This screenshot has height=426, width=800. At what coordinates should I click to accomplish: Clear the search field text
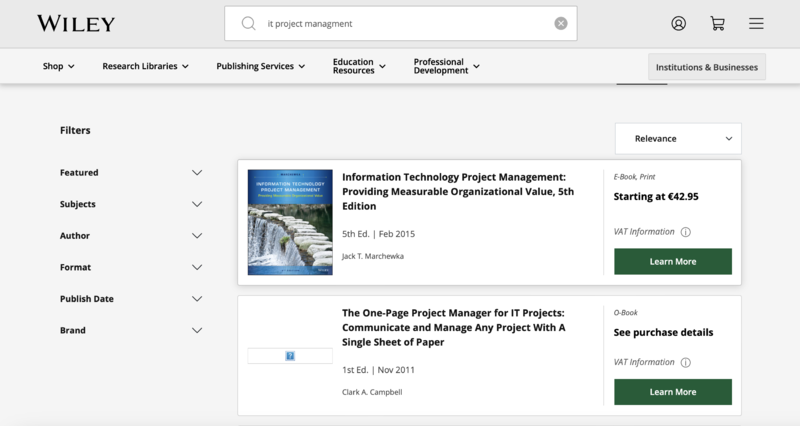[x=561, y=23]
